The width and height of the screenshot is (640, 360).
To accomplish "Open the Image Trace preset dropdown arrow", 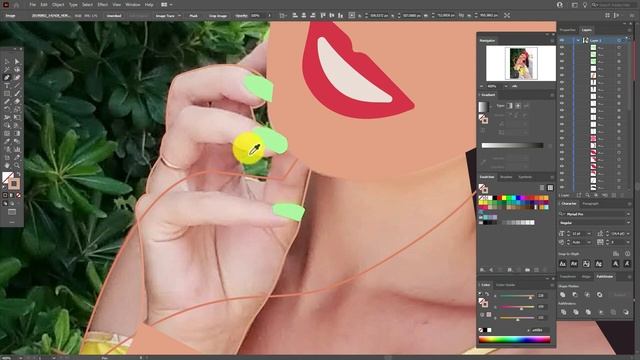I will pos(180,16).
